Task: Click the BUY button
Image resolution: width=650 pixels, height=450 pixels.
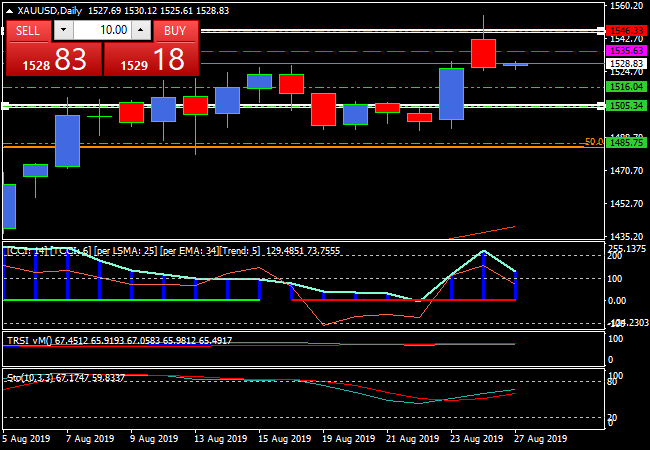Action: point(174,30)
